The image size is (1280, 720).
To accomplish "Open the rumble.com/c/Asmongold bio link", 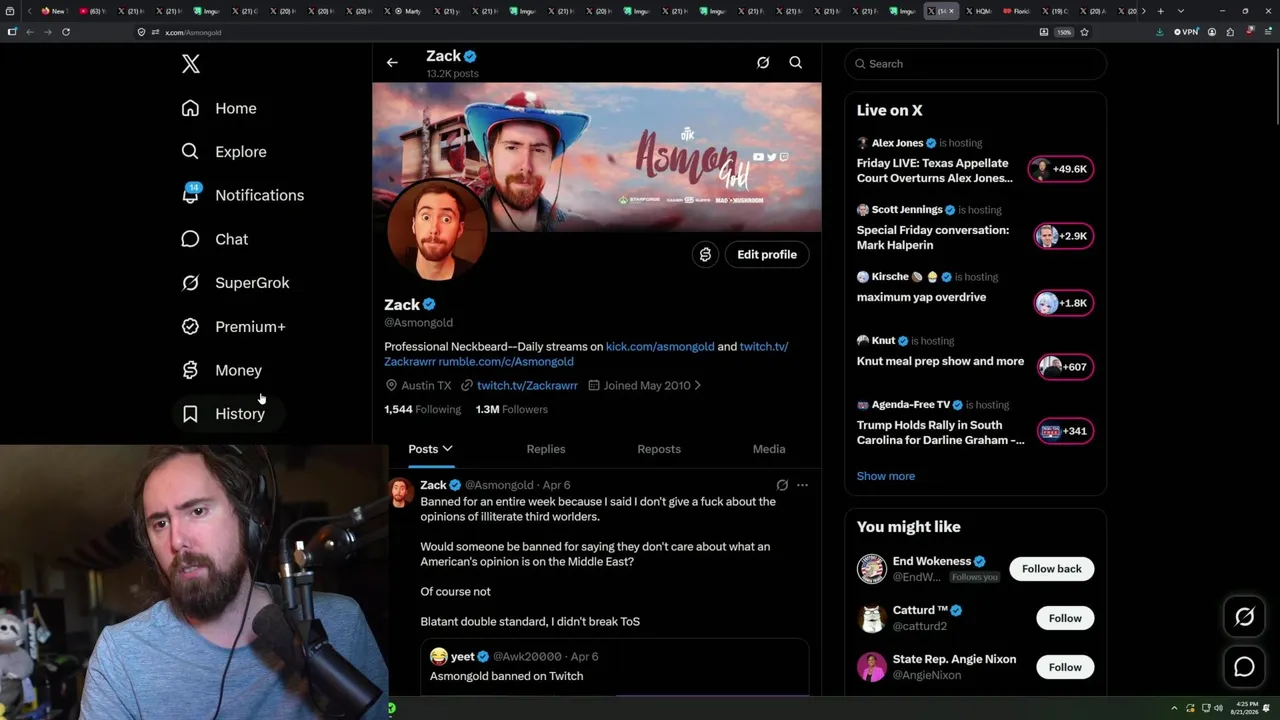I will click(506, 361).
